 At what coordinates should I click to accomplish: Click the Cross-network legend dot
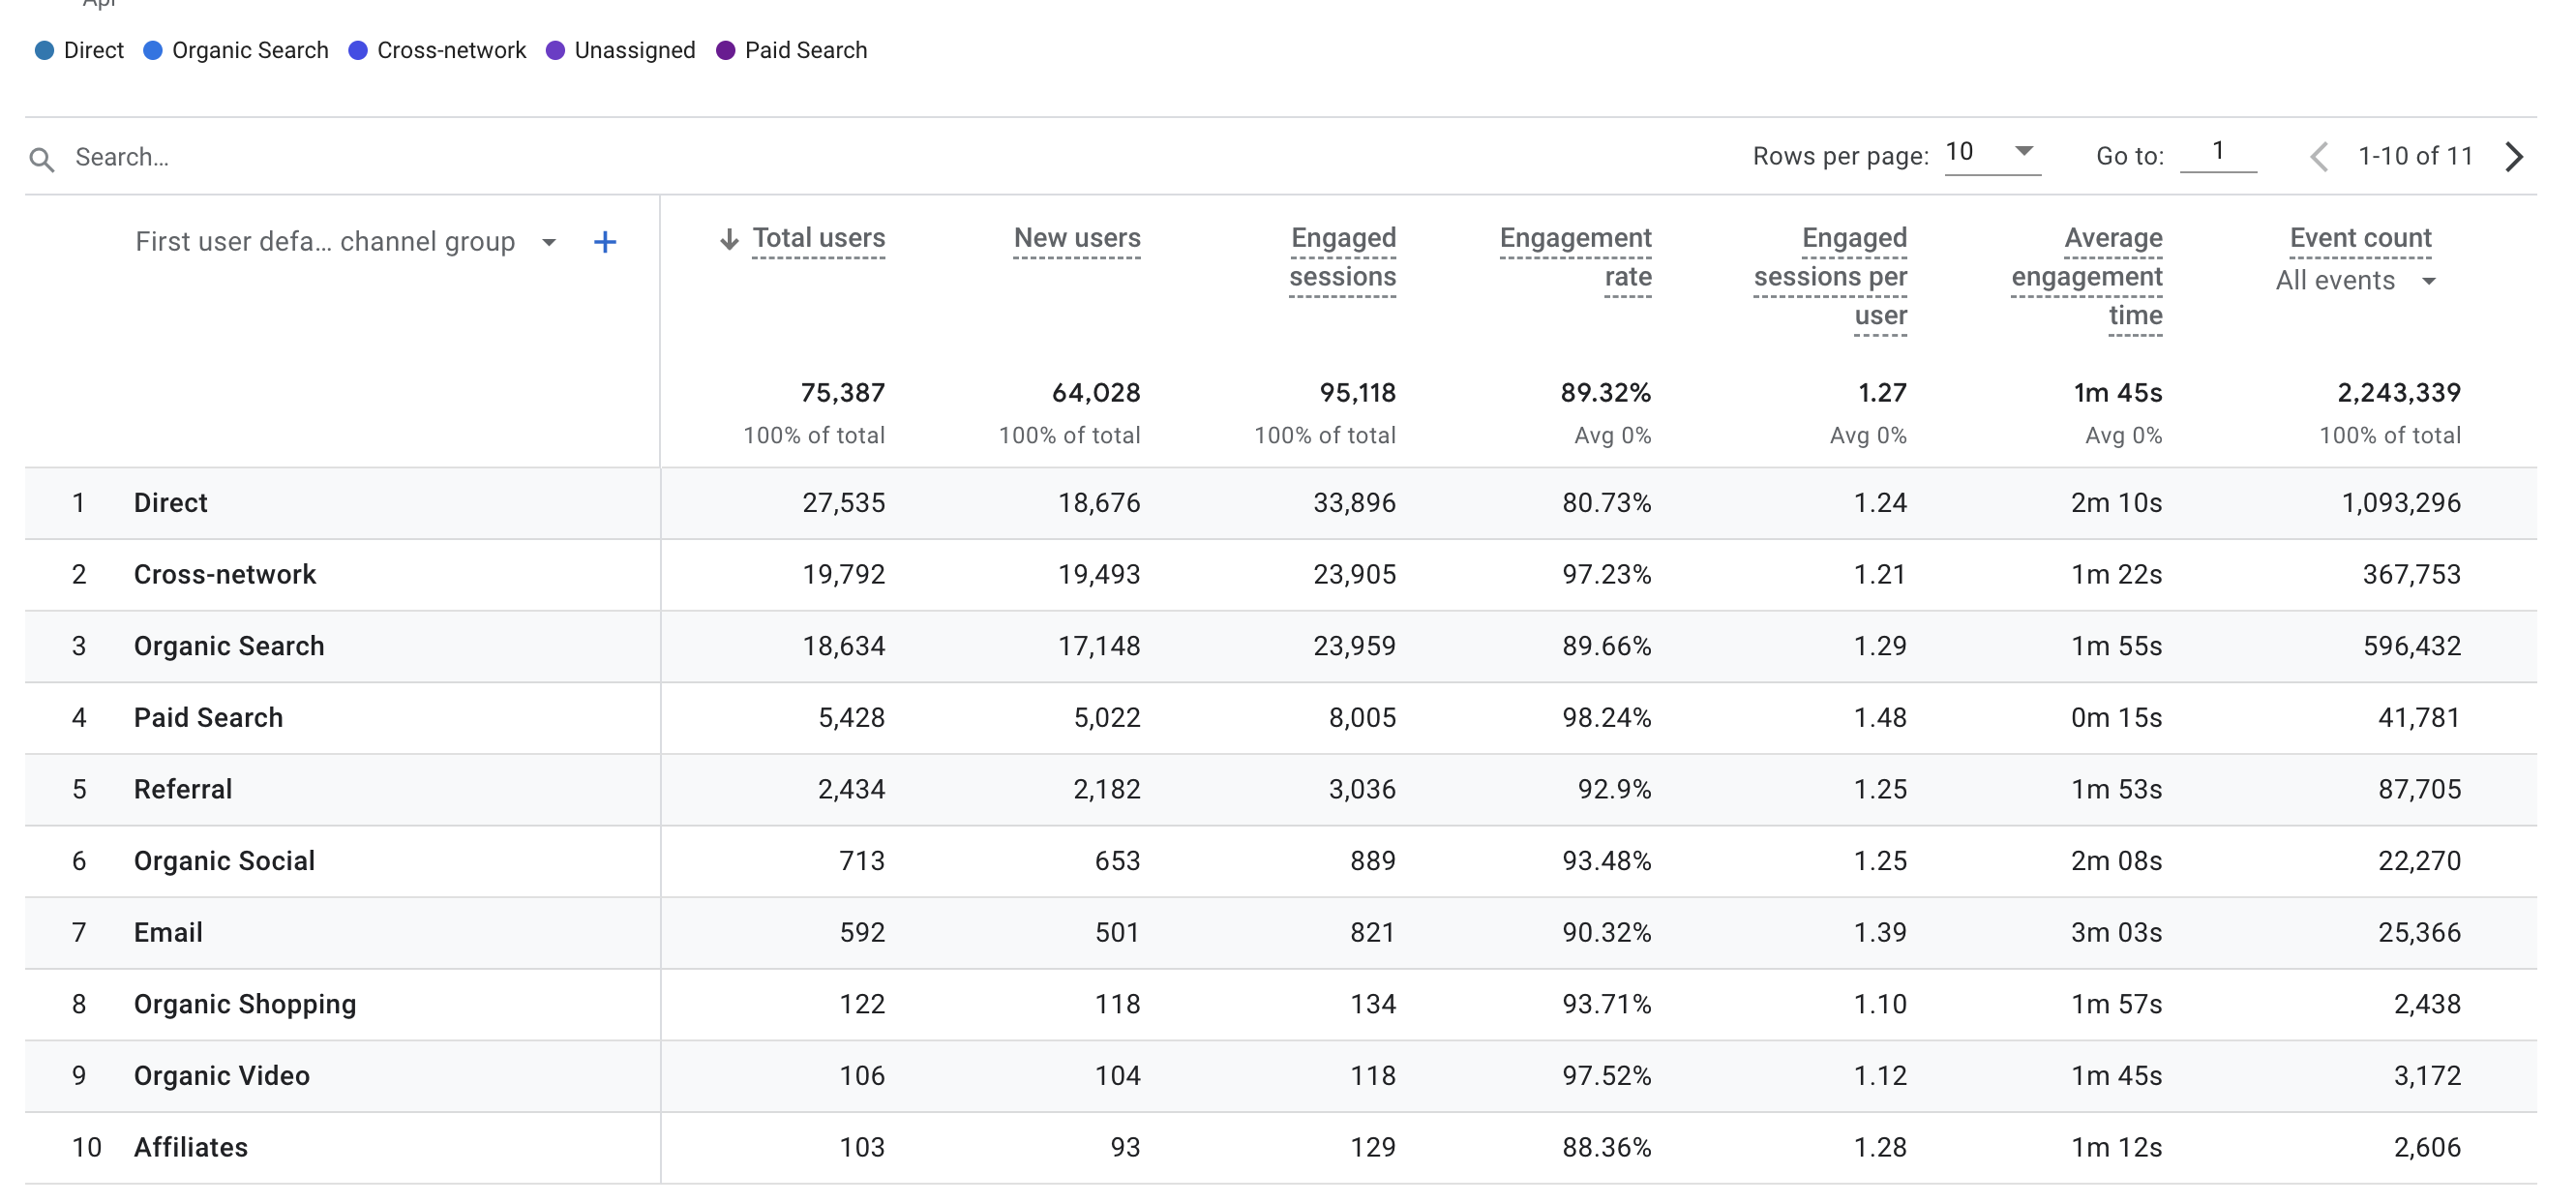358,51
